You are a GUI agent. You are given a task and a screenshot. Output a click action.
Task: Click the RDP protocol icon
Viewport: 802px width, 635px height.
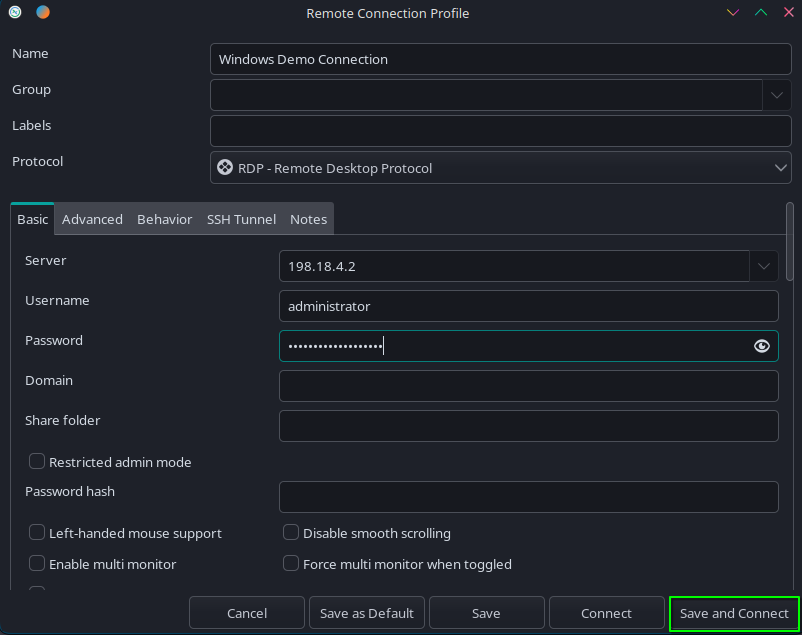click(225, 168)
